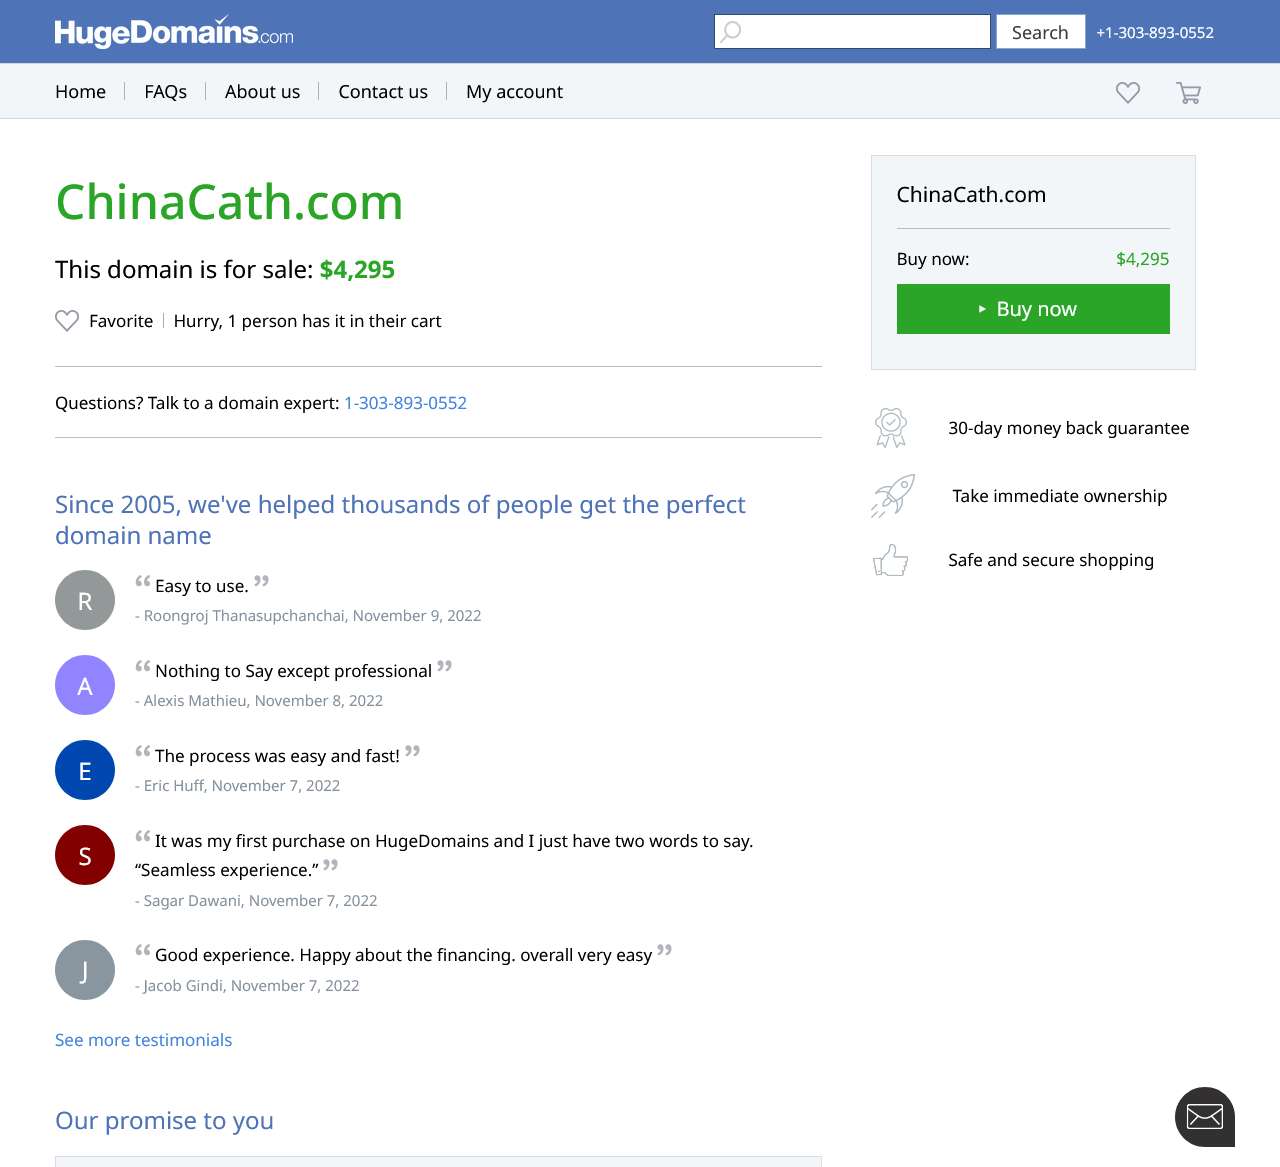Click Roongroj Thanasupchanchai attribution line
Viewport: 1280px width, 1167px height.
coord(308,616)
